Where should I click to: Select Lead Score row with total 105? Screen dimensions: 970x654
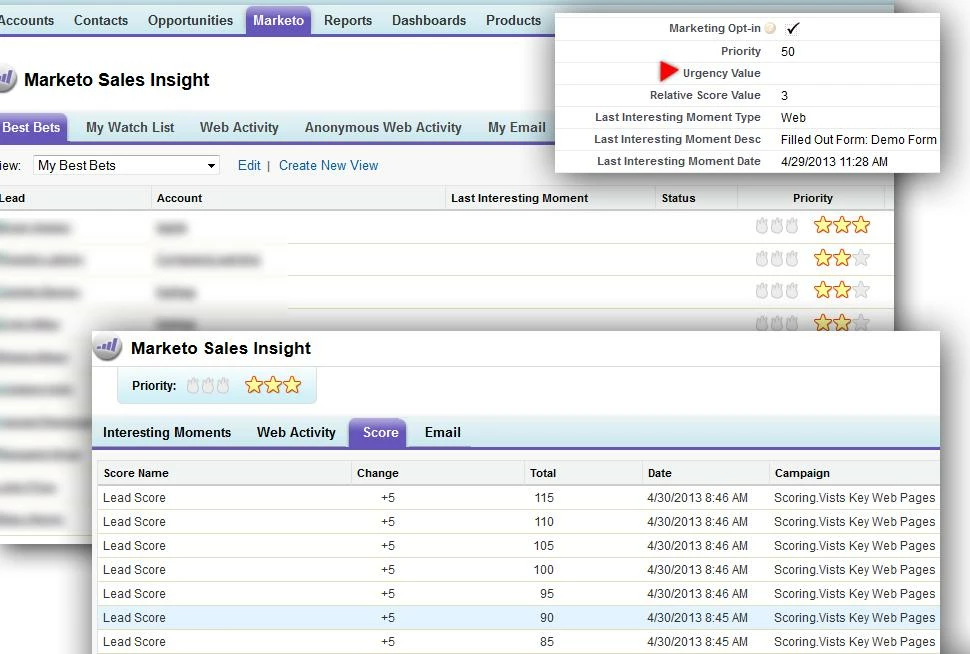point(518,546)
